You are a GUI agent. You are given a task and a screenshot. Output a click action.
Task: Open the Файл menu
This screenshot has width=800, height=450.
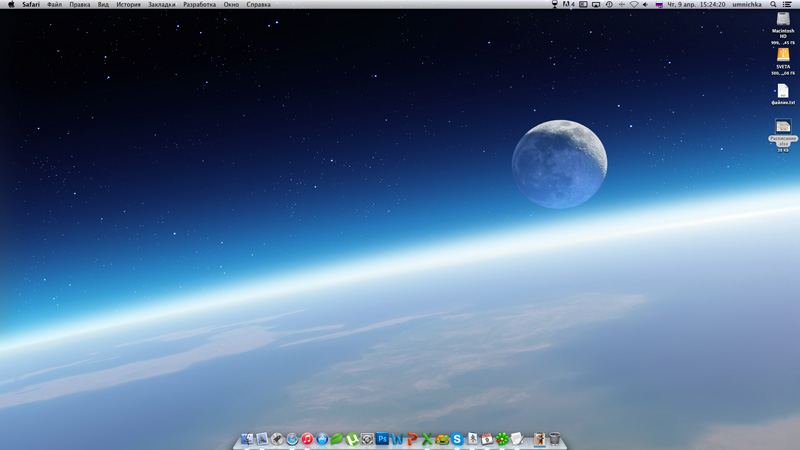55,5
